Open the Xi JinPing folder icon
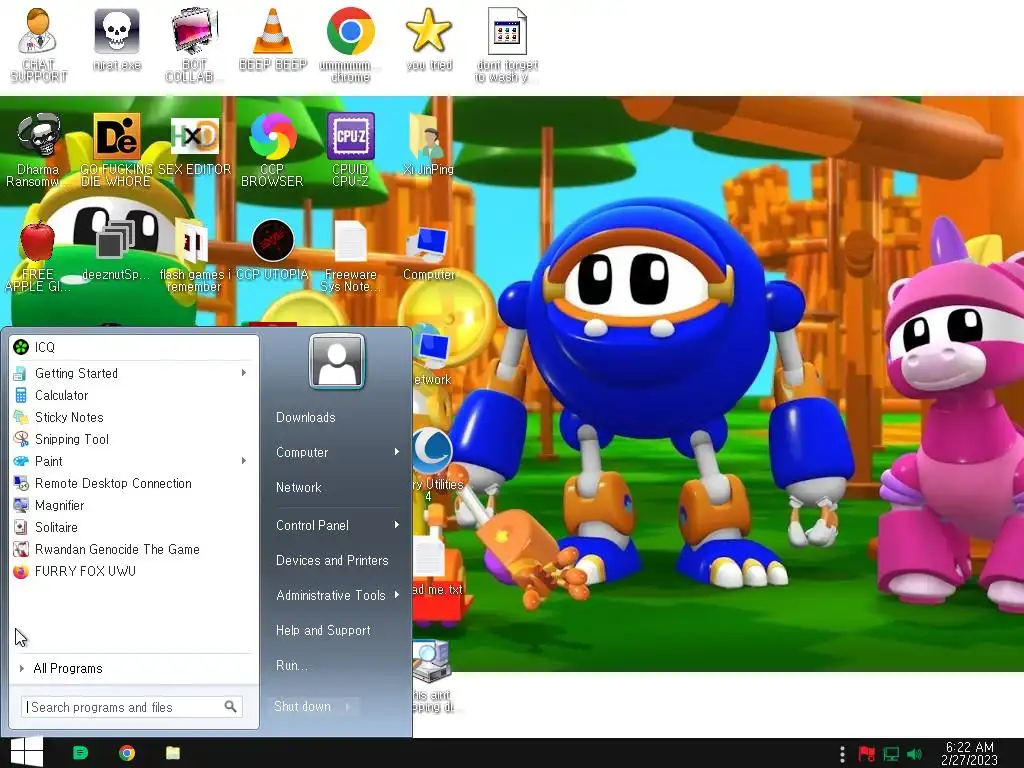 point(428,144)
